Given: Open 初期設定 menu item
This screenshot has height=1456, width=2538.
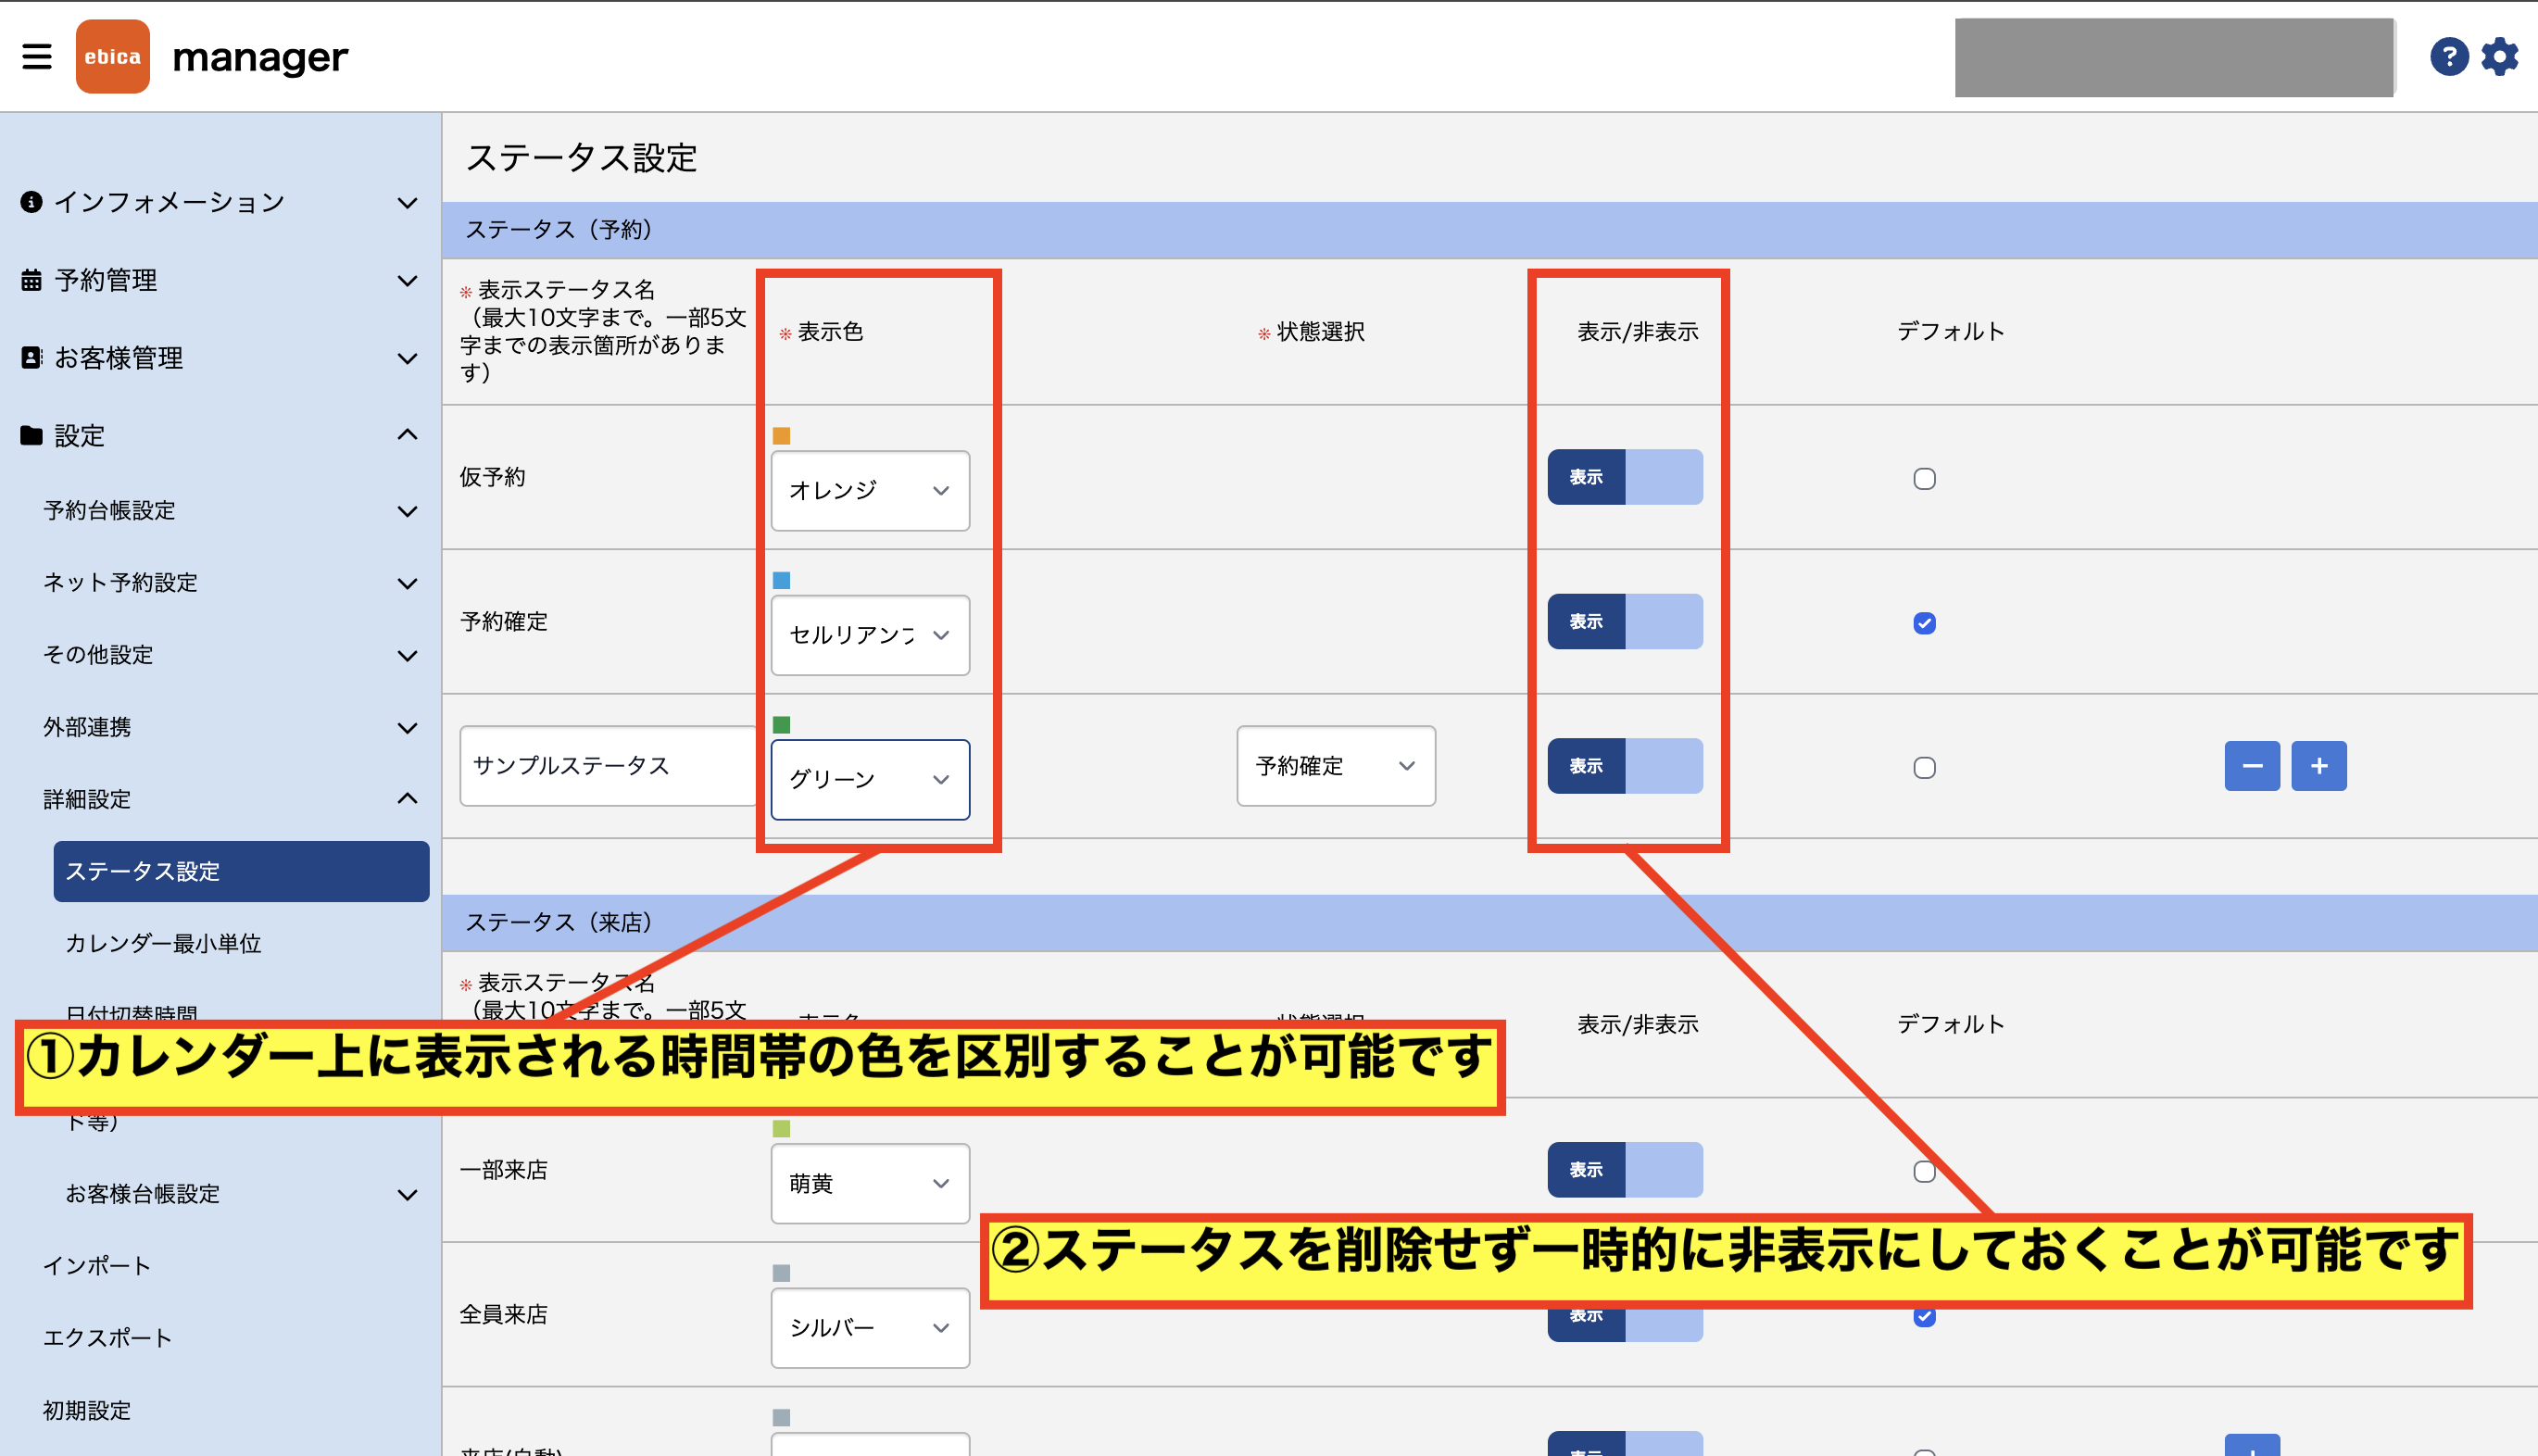Looking at the screenshot, I should pyautogui.click(x=87, y=1410).
